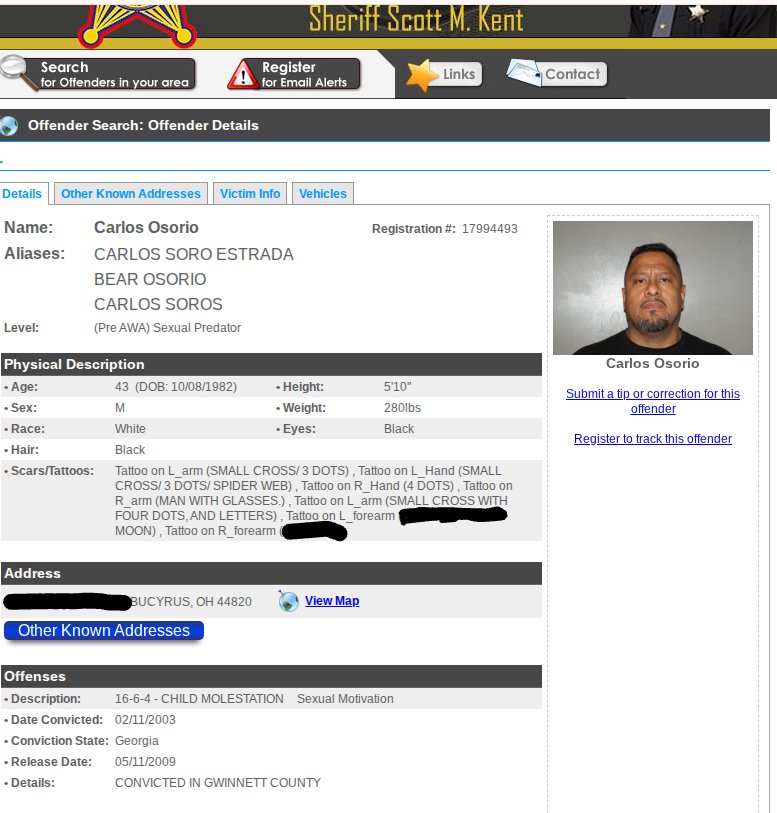Image resolution: width=777 pixels, height=813 pixels.
Task: Click the magnifying glass search icon
Action: (x=18, y=73)
